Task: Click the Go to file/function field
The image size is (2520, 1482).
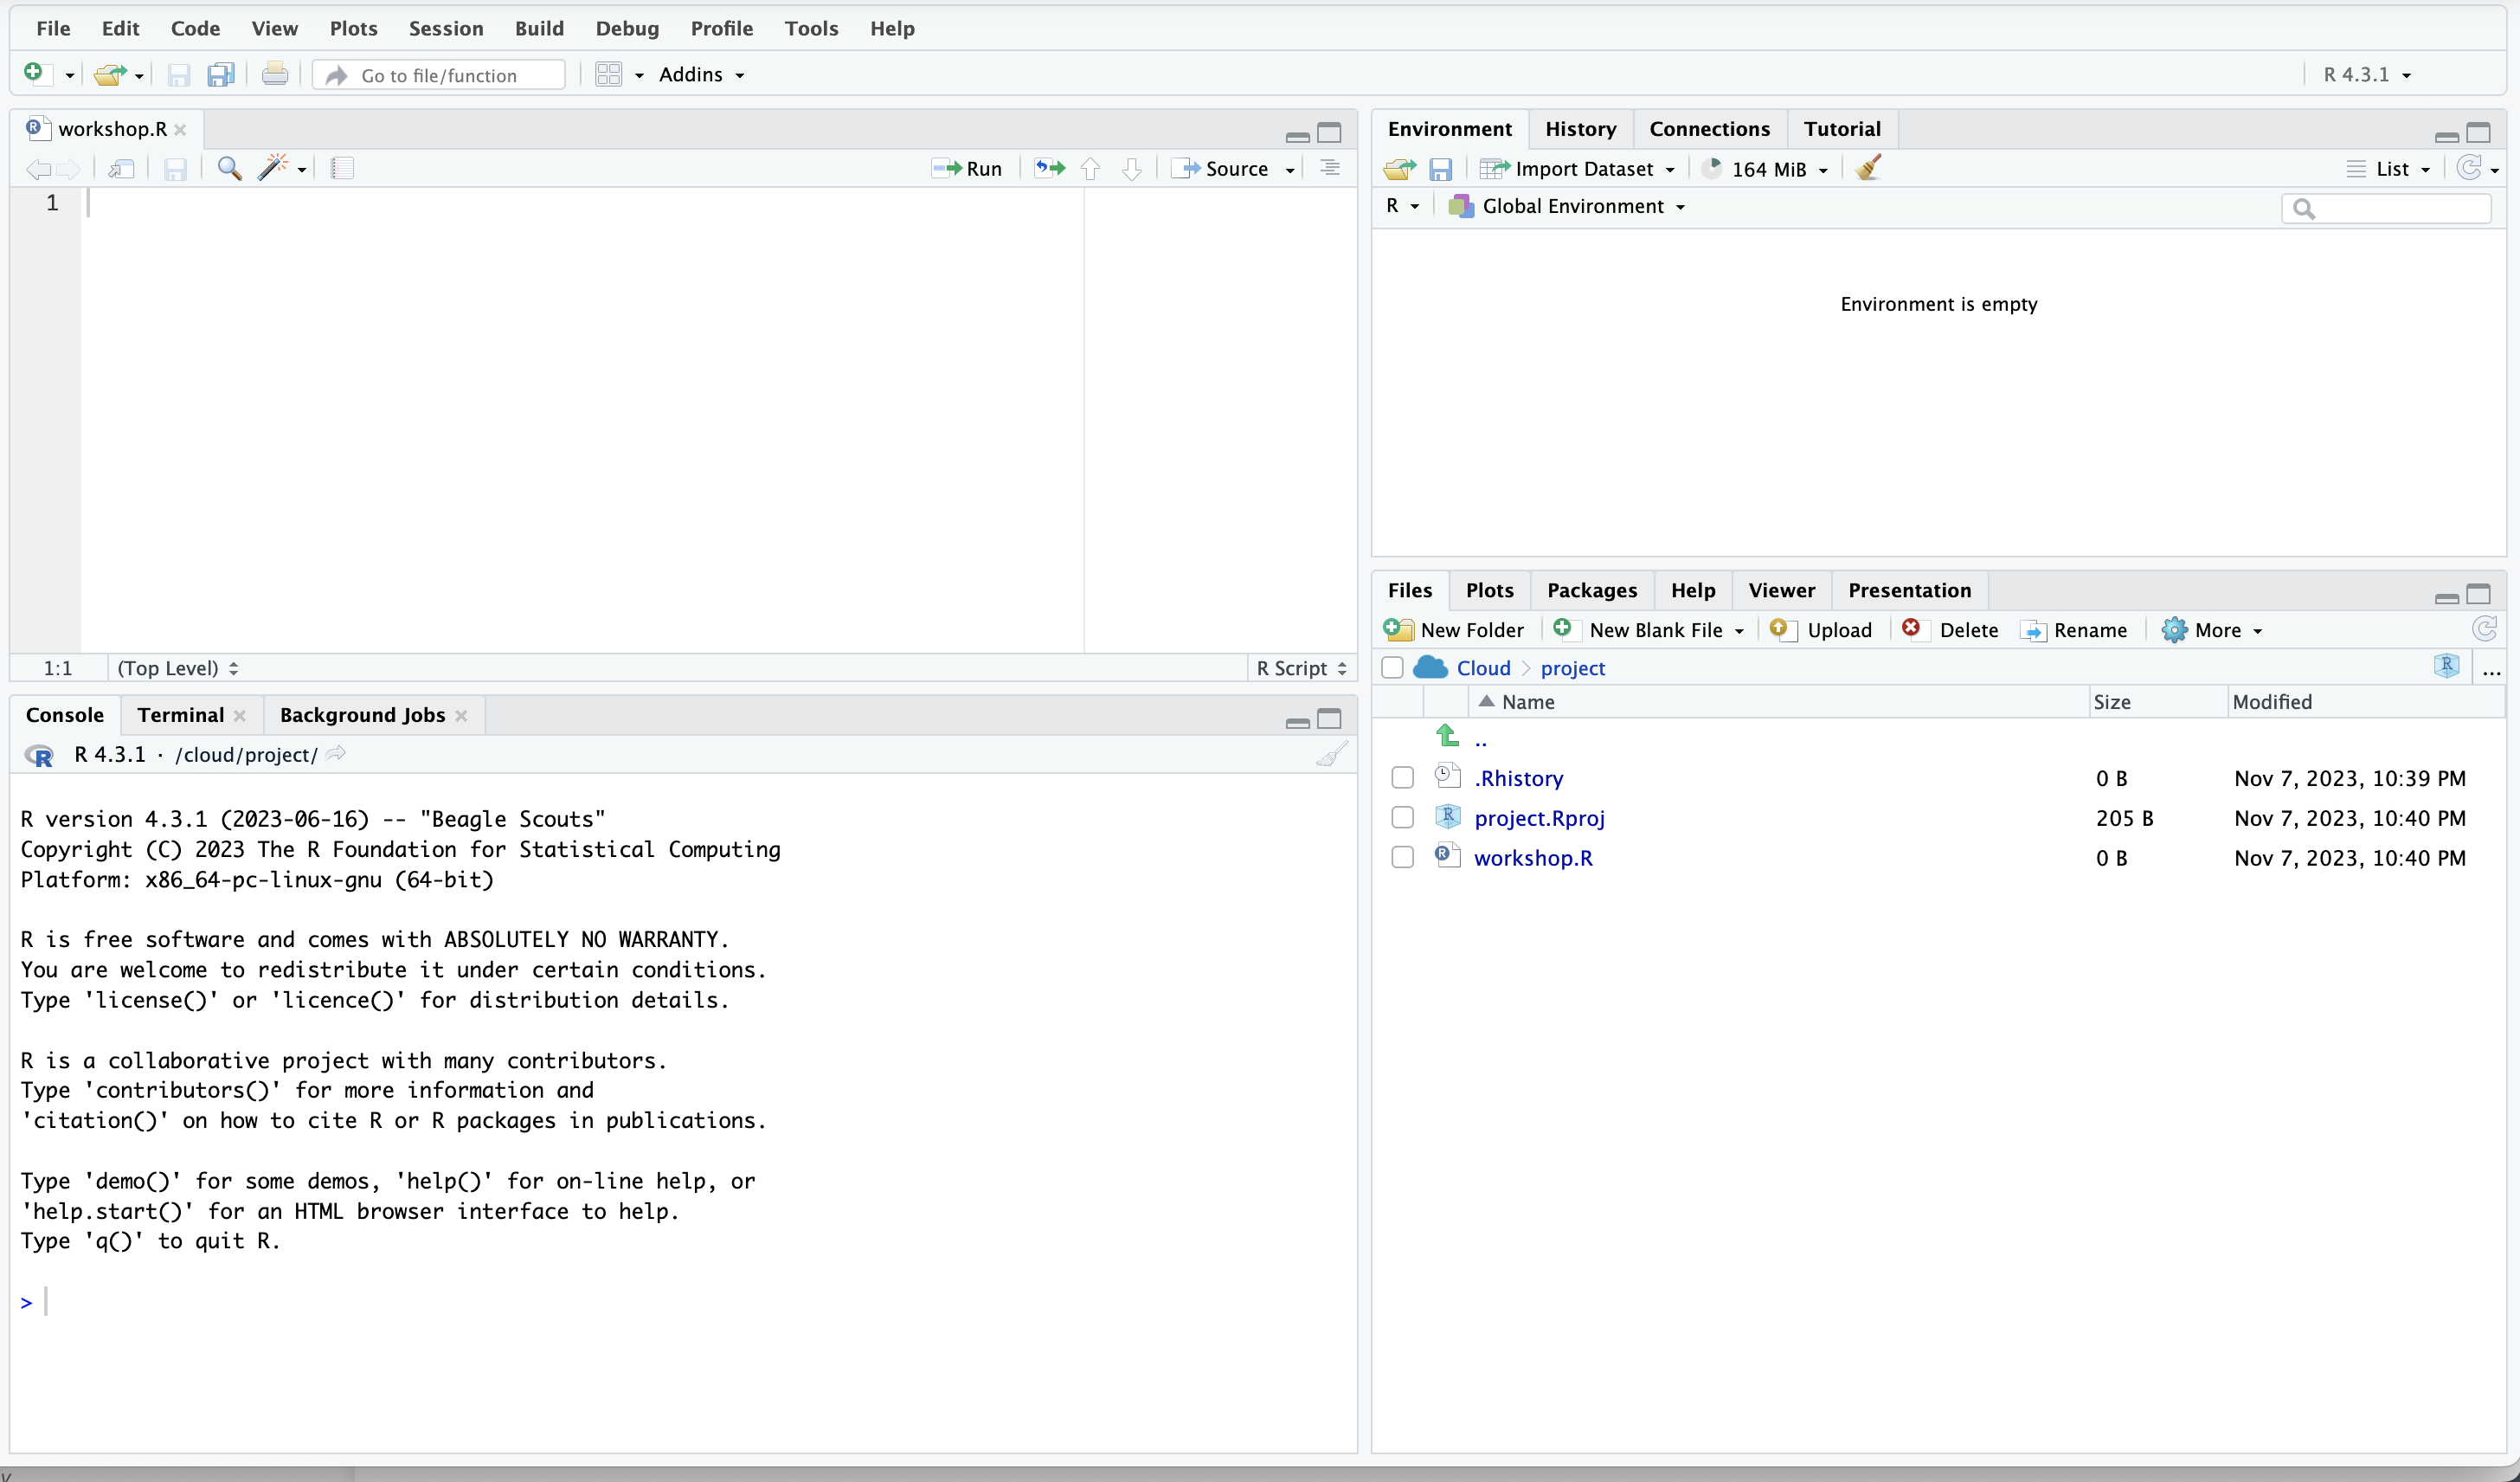Action: [x=440, y=75]
